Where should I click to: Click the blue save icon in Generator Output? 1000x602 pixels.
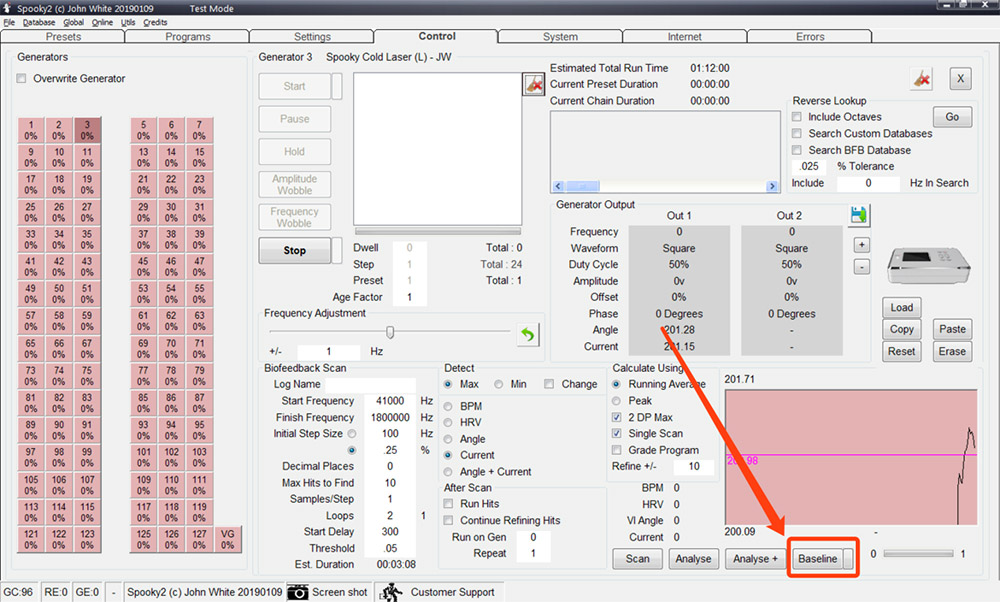858,215
